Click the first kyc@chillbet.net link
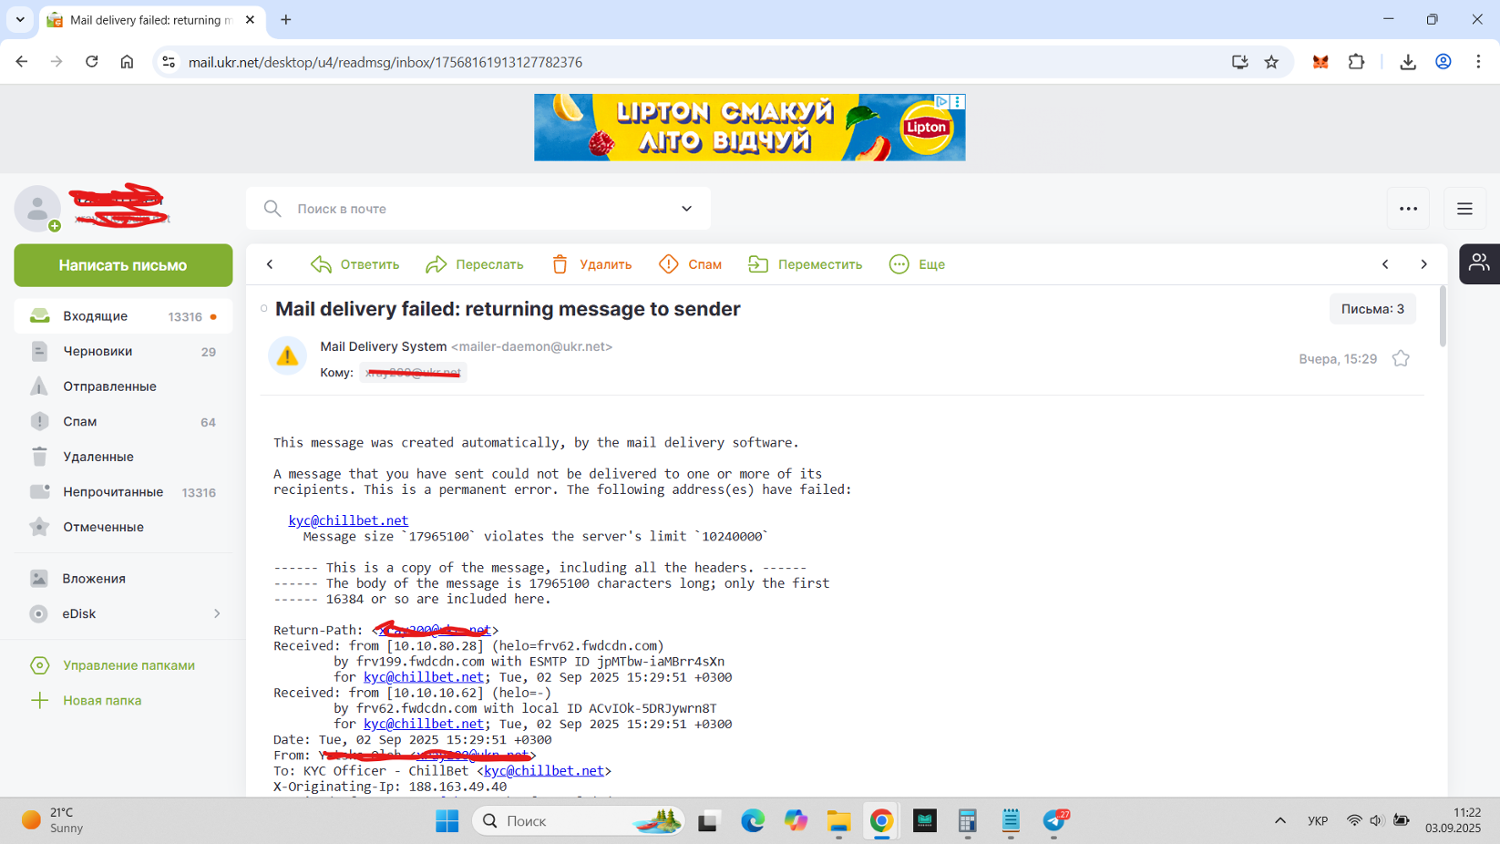The image size is (1500, 844). (x=348, y=521)
